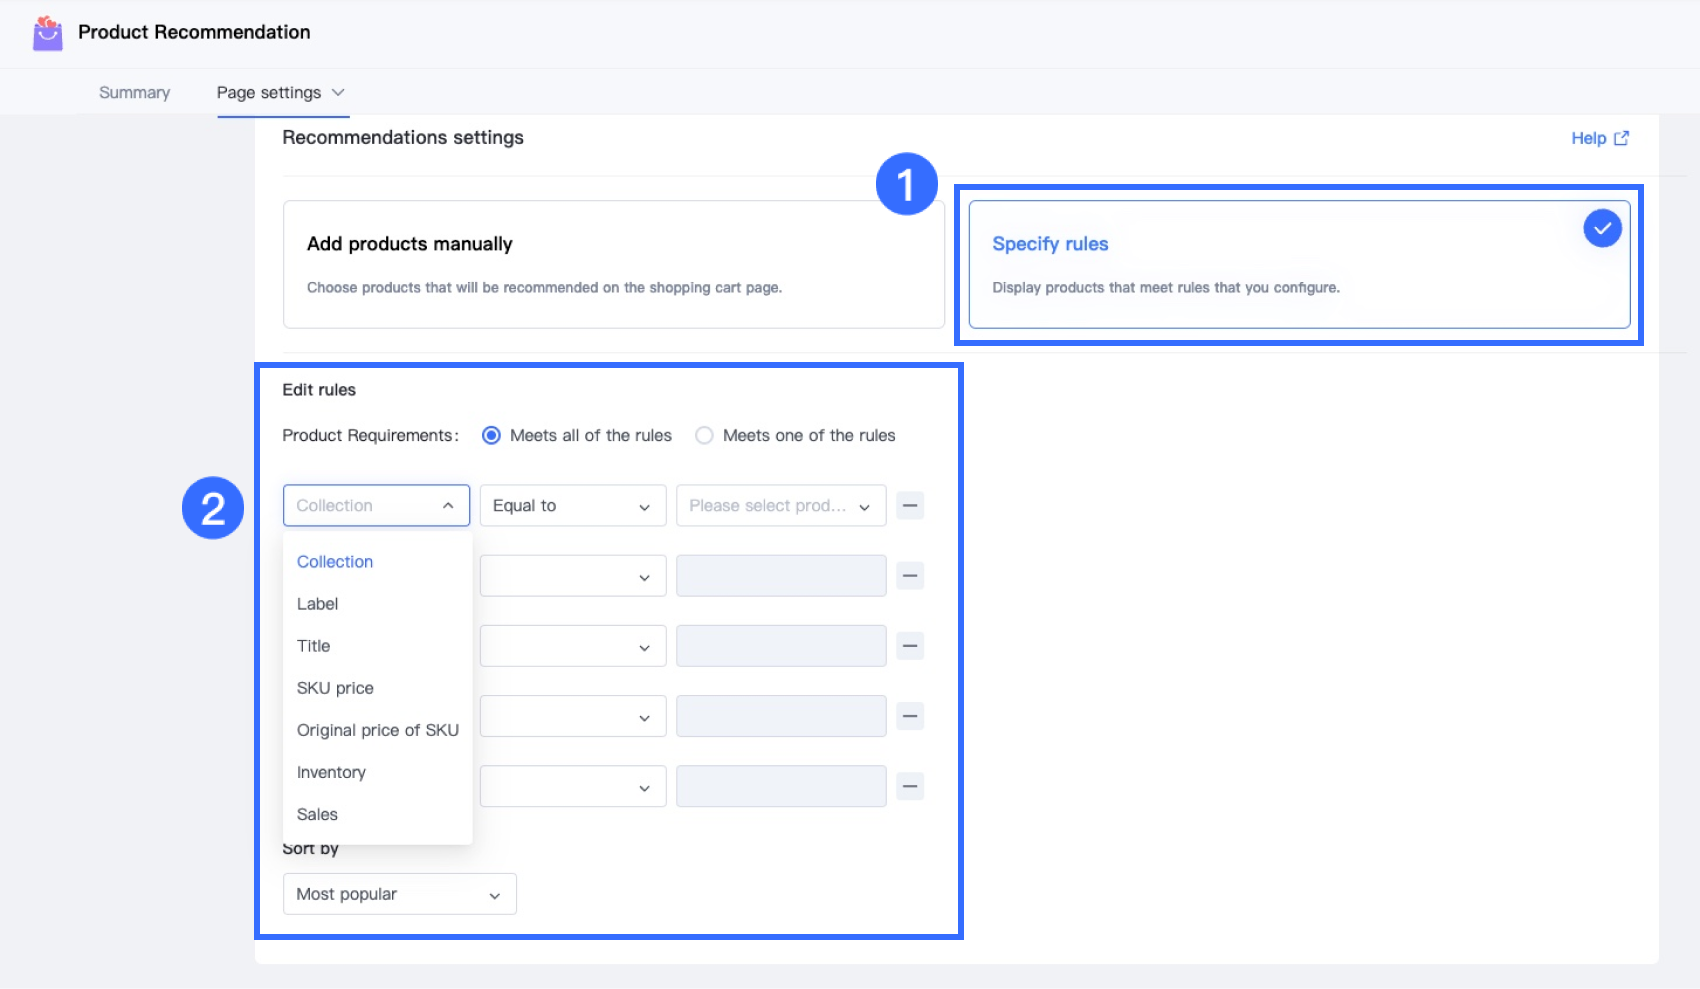Select the 'Add products manually' card
The width and height of the screenshot is (1700, 989).
[x=613, y=264]
